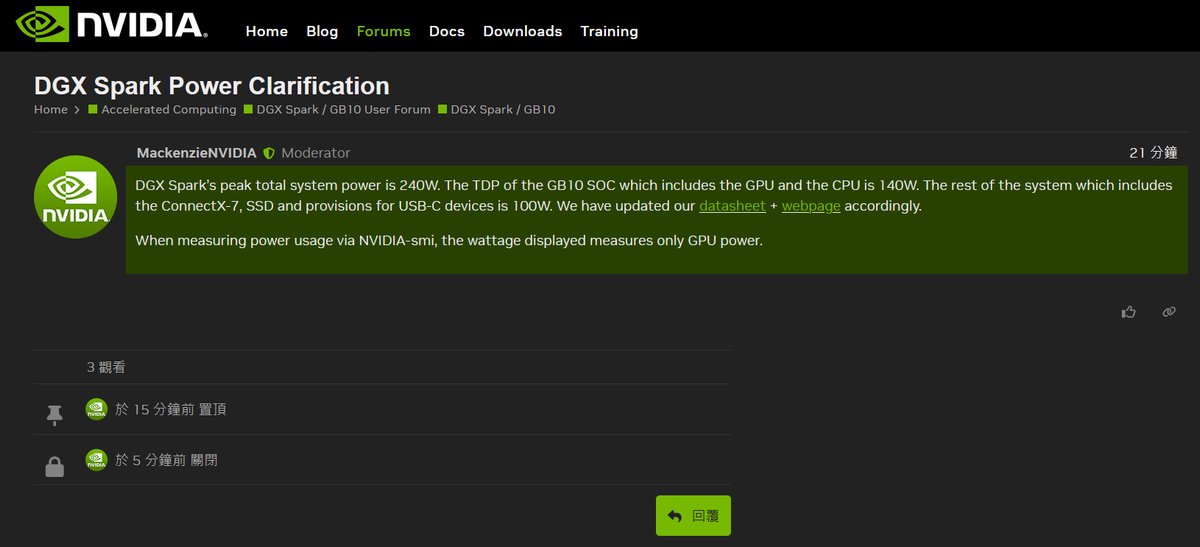Click the large NVIDIA avatar of the poster
This screenshot has height=547, width=1200.
(76, 197)
